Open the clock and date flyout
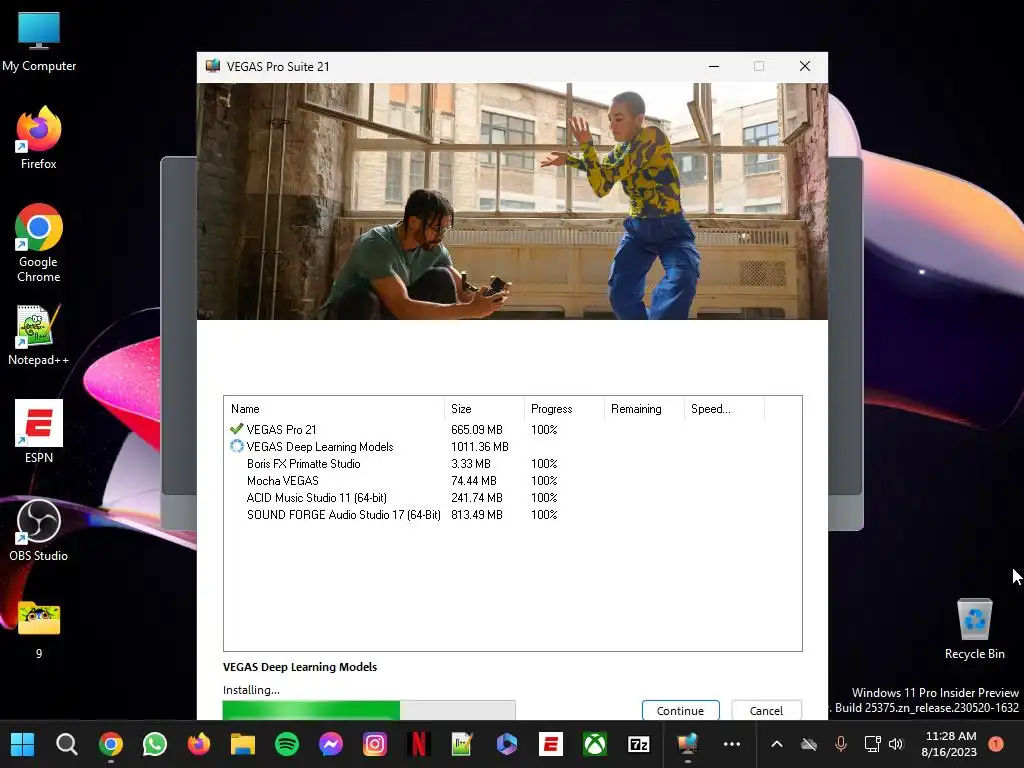This screenshot has height=768, width=1024. [950, 744]
